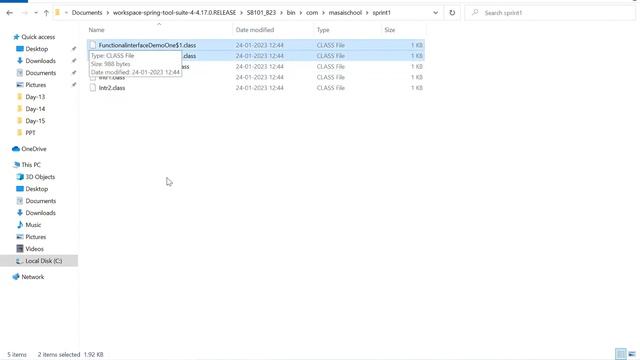Click the This PC computer icon
640x360 pixels.
tap(16, 165)
